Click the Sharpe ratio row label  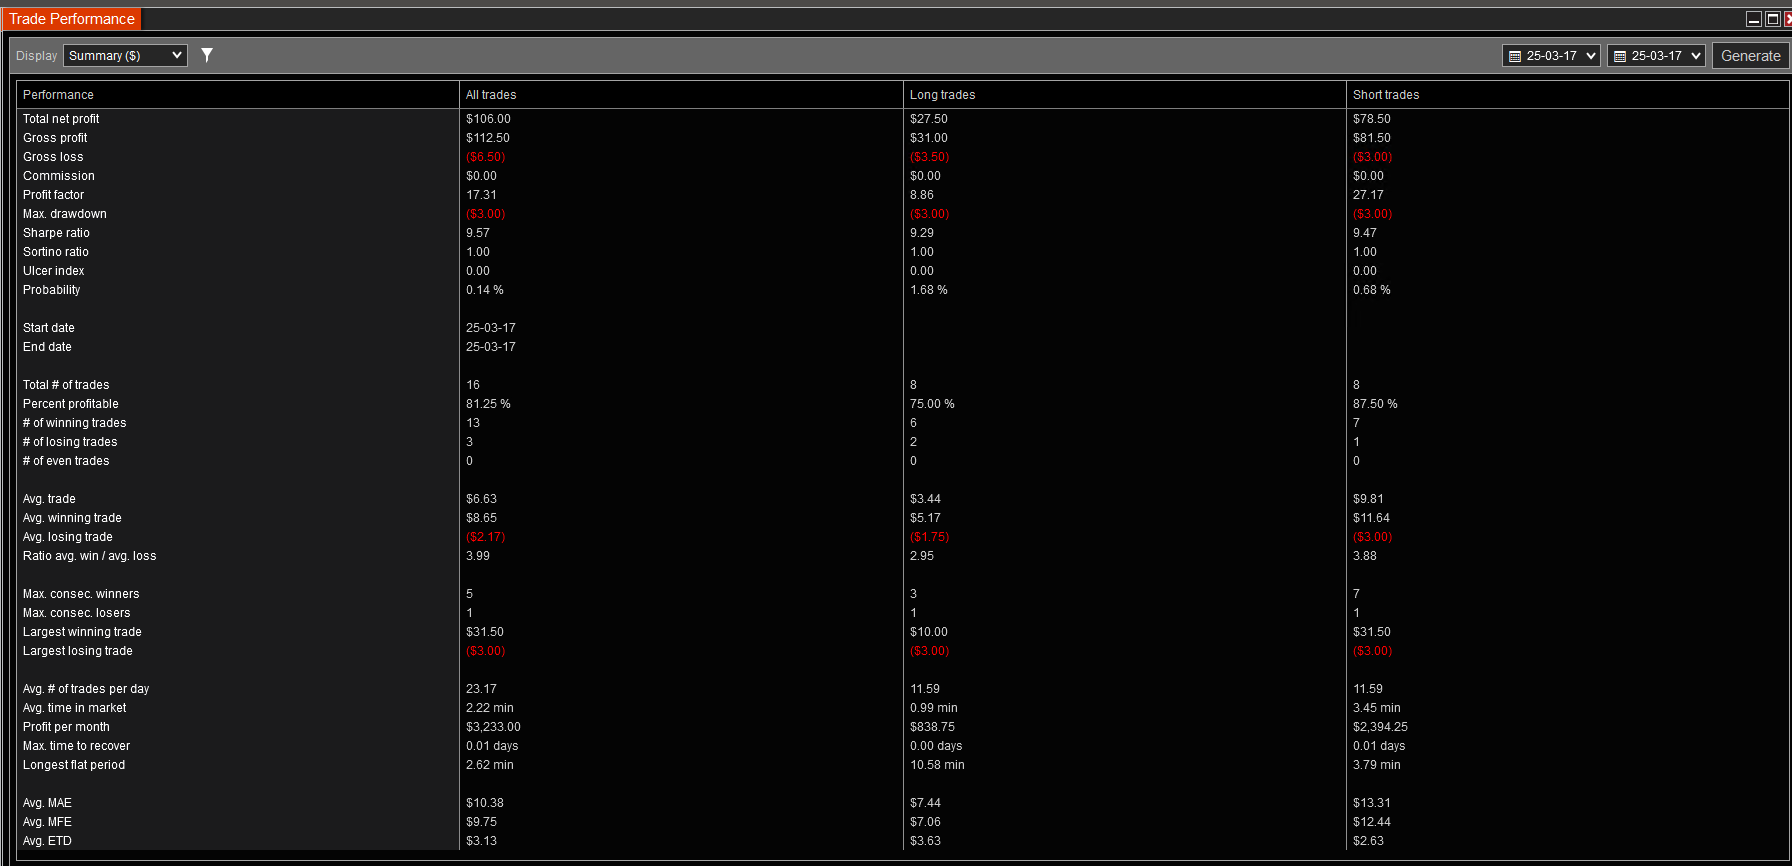56,233
